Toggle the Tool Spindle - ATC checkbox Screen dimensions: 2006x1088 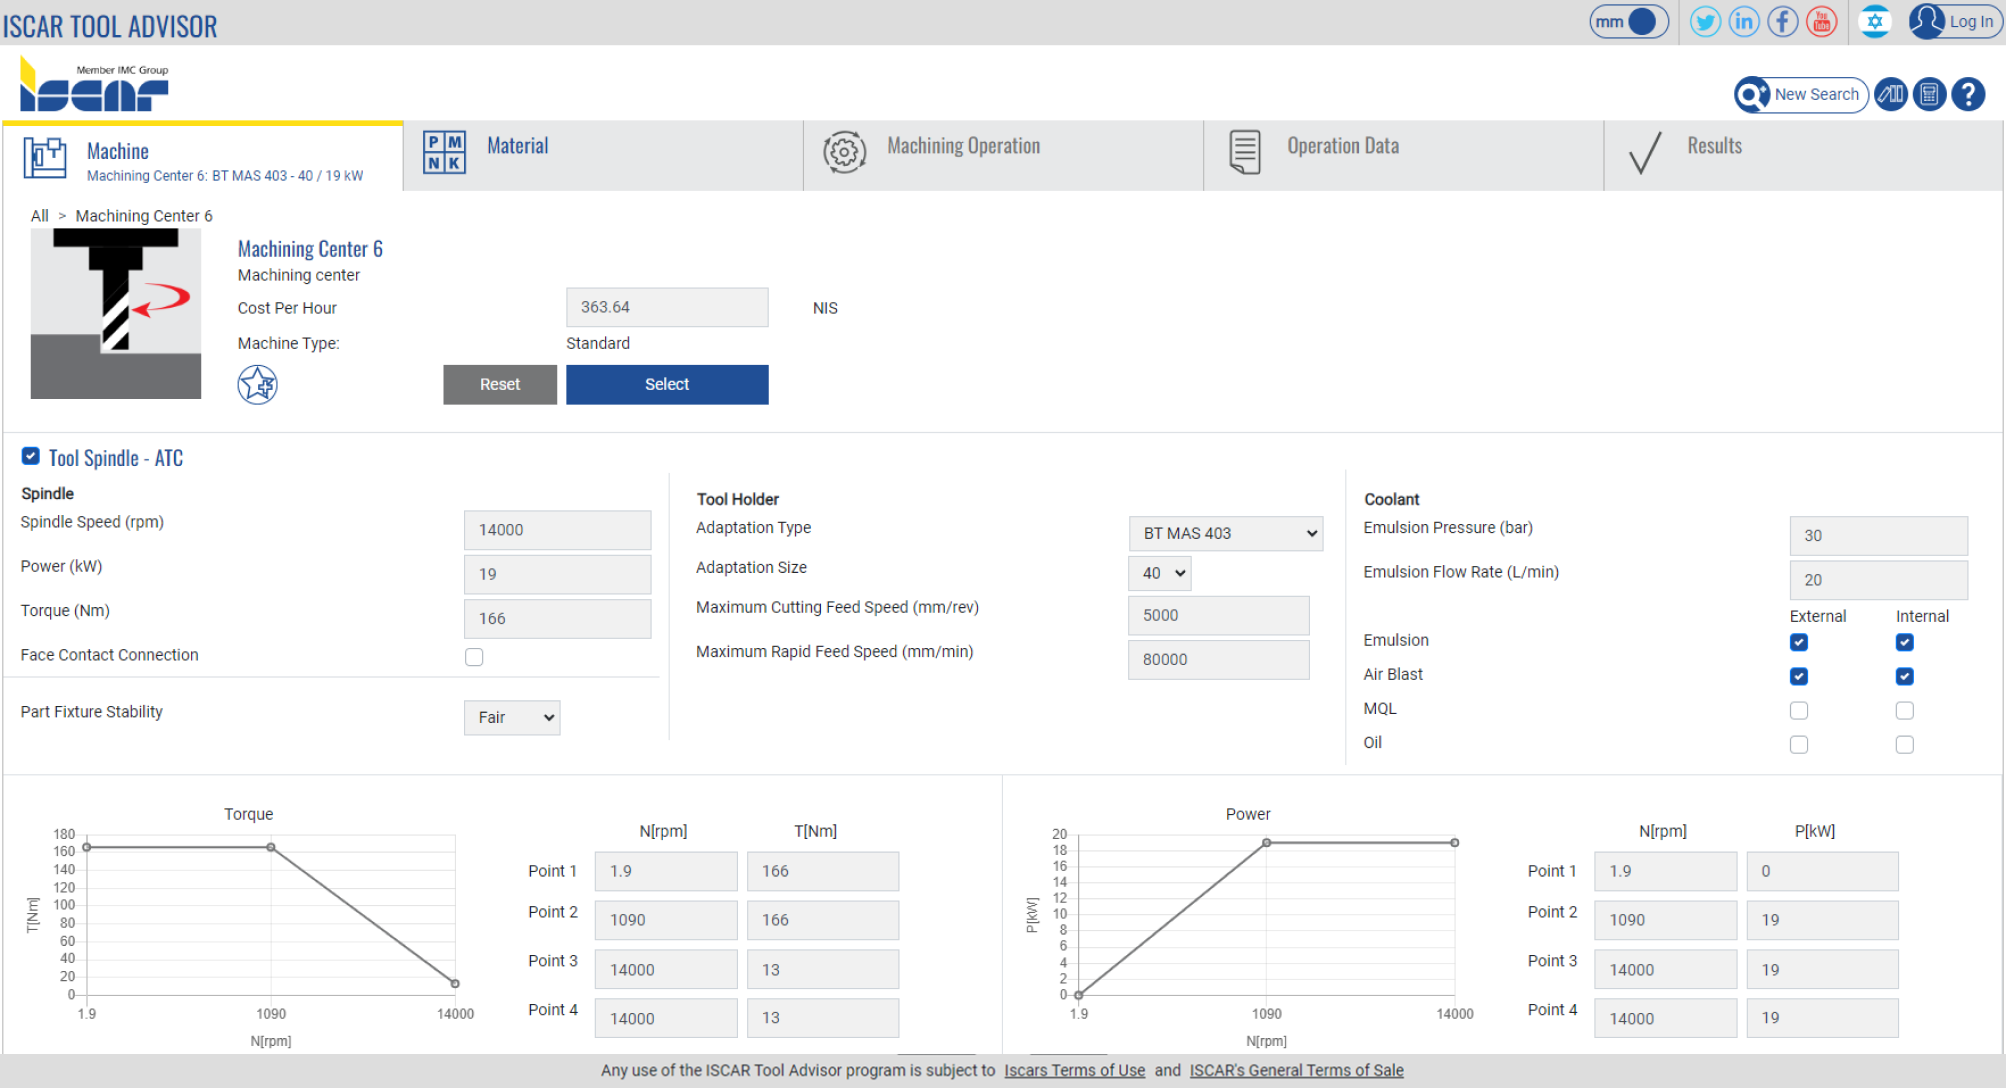click(31, 456)
